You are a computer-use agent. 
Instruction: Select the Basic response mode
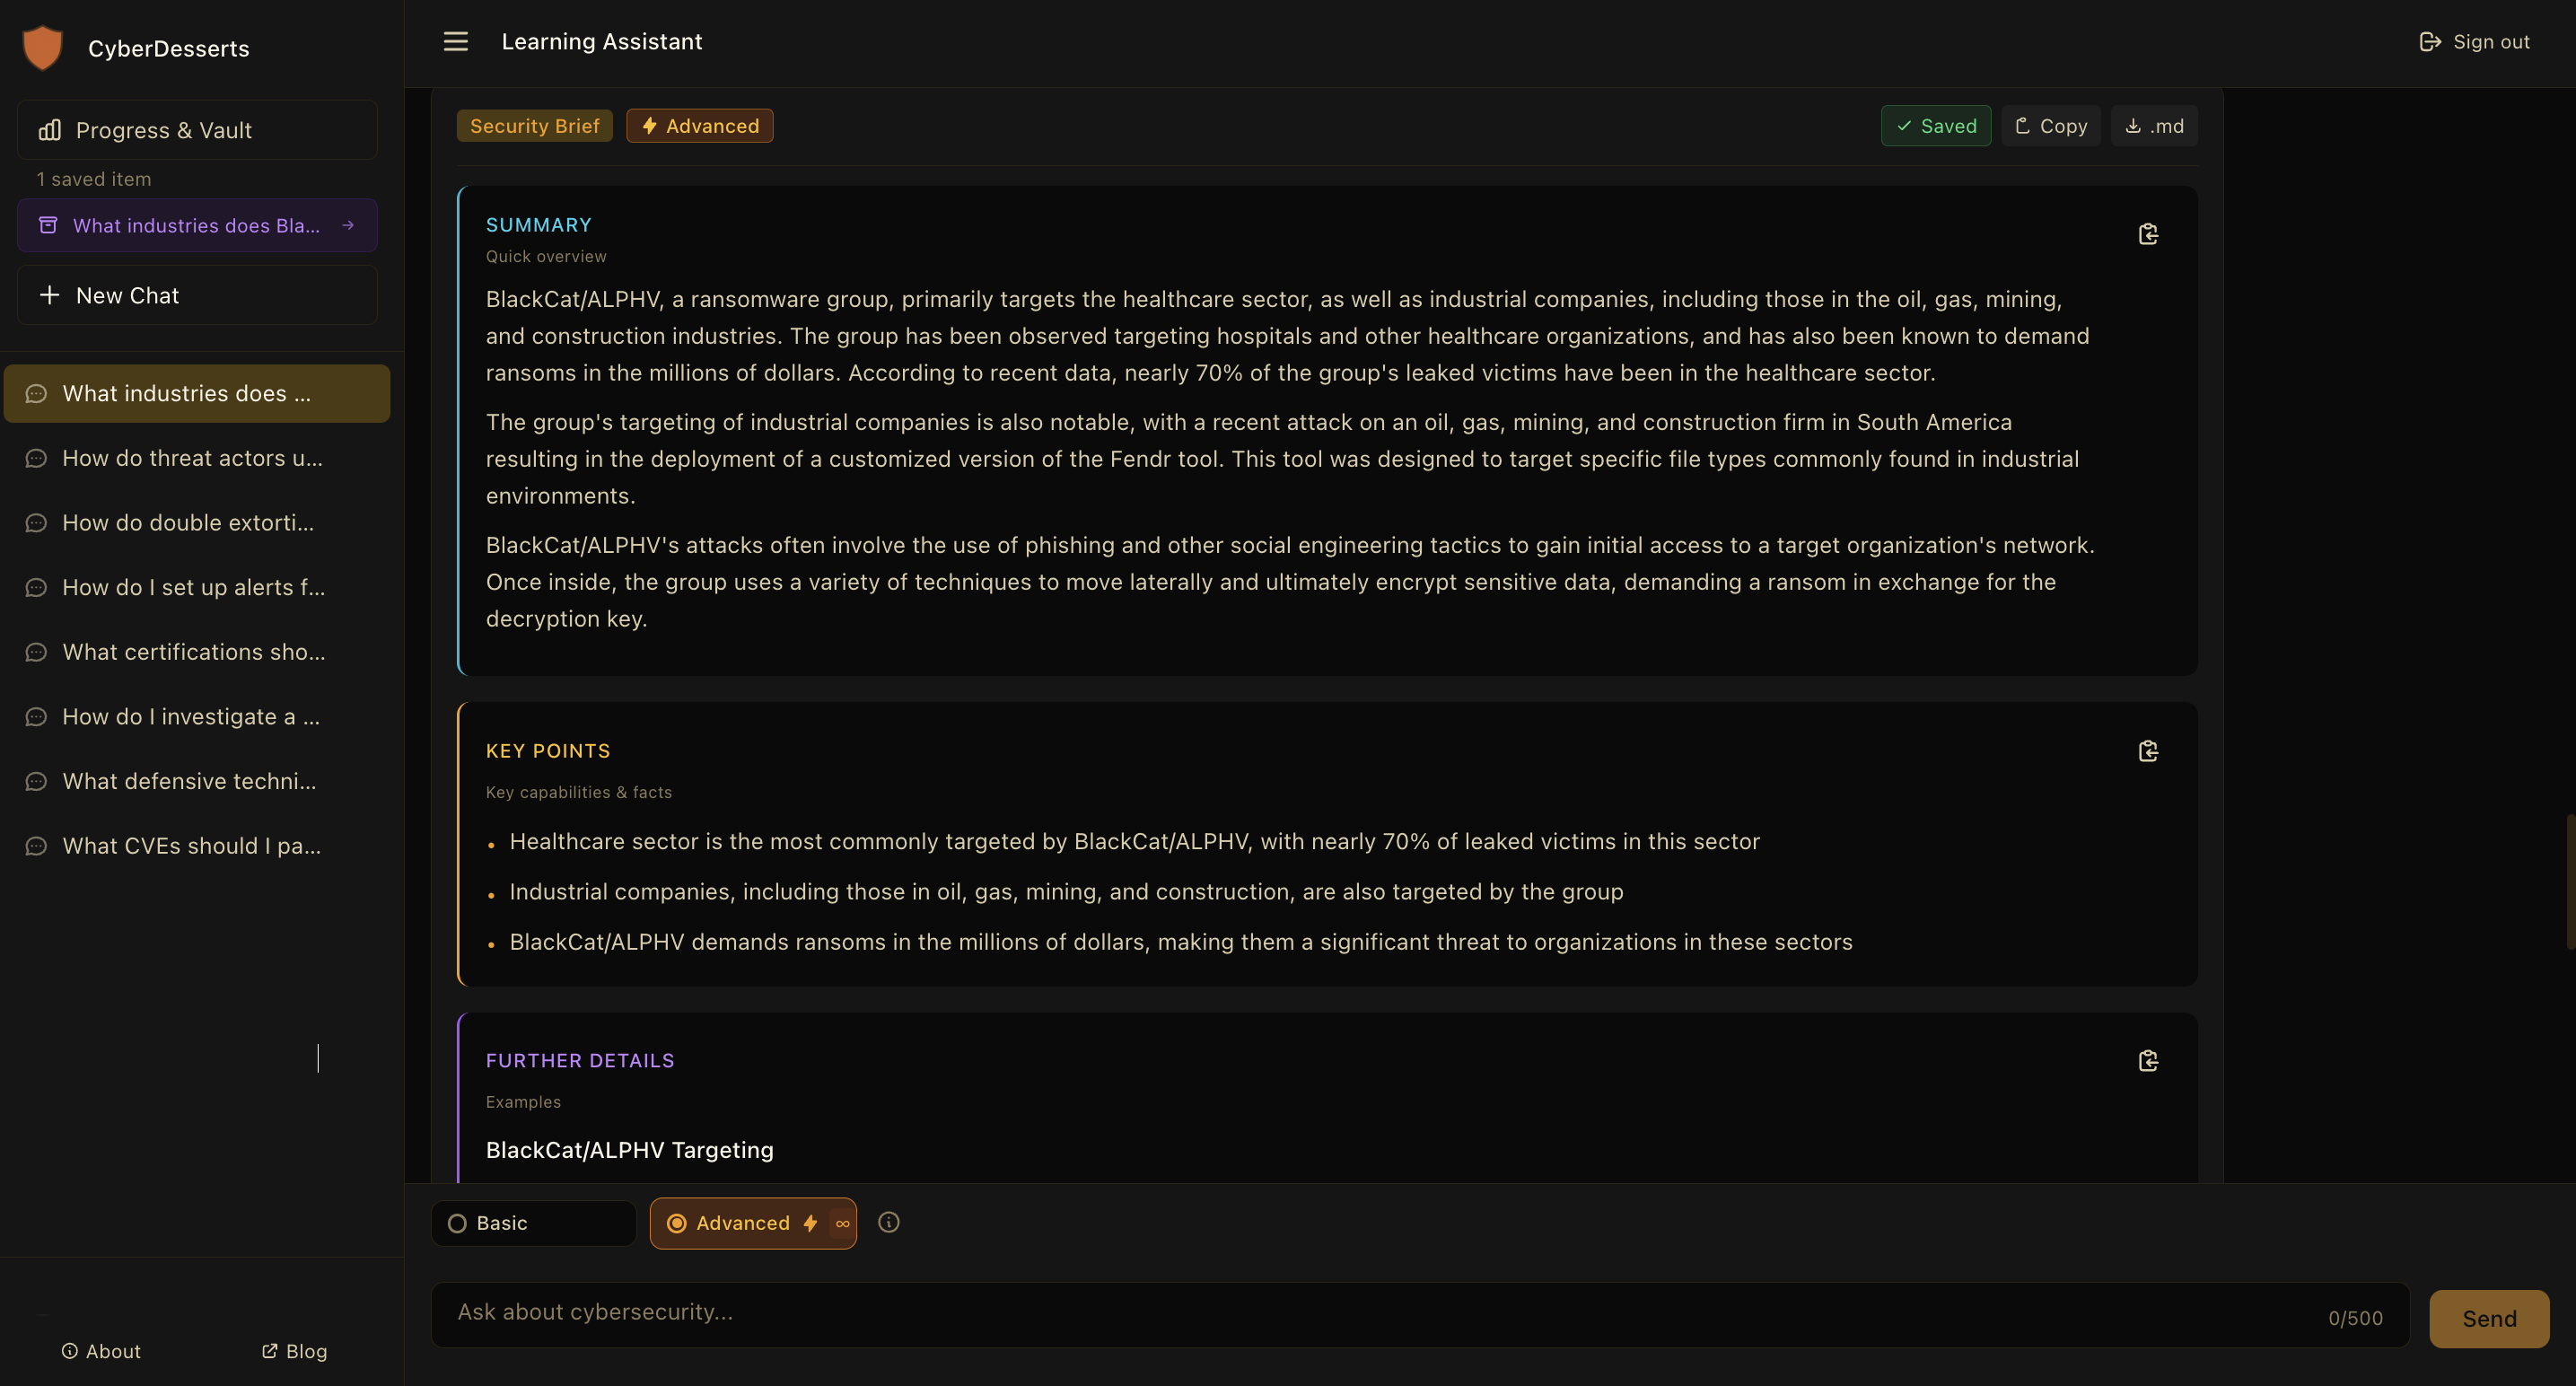tap(532, 1222)
